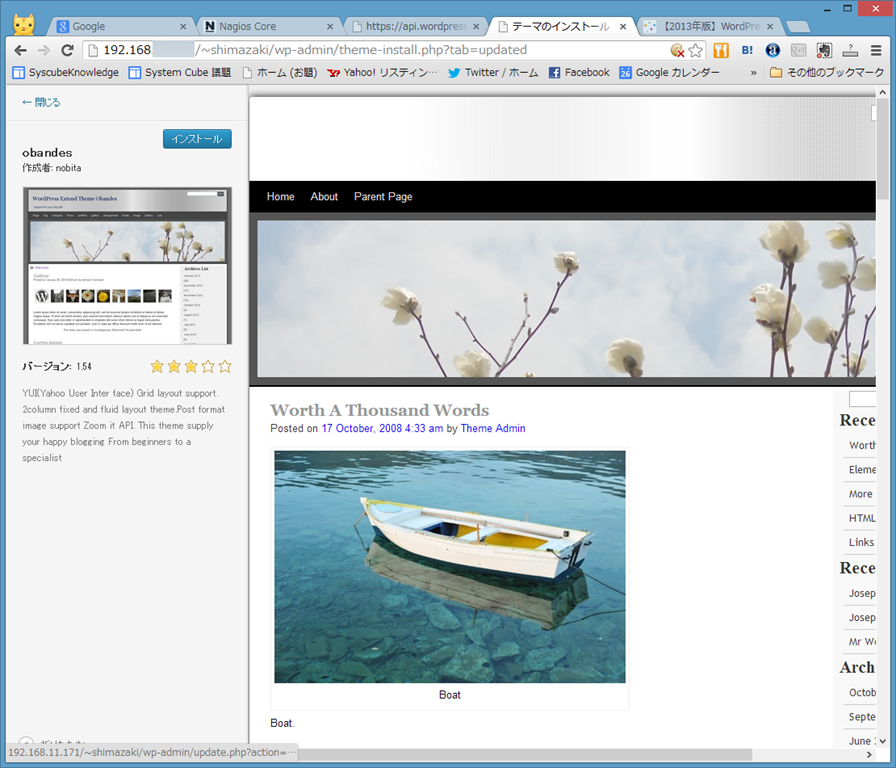Open the Theme Admin author link

tap(493, 428)
